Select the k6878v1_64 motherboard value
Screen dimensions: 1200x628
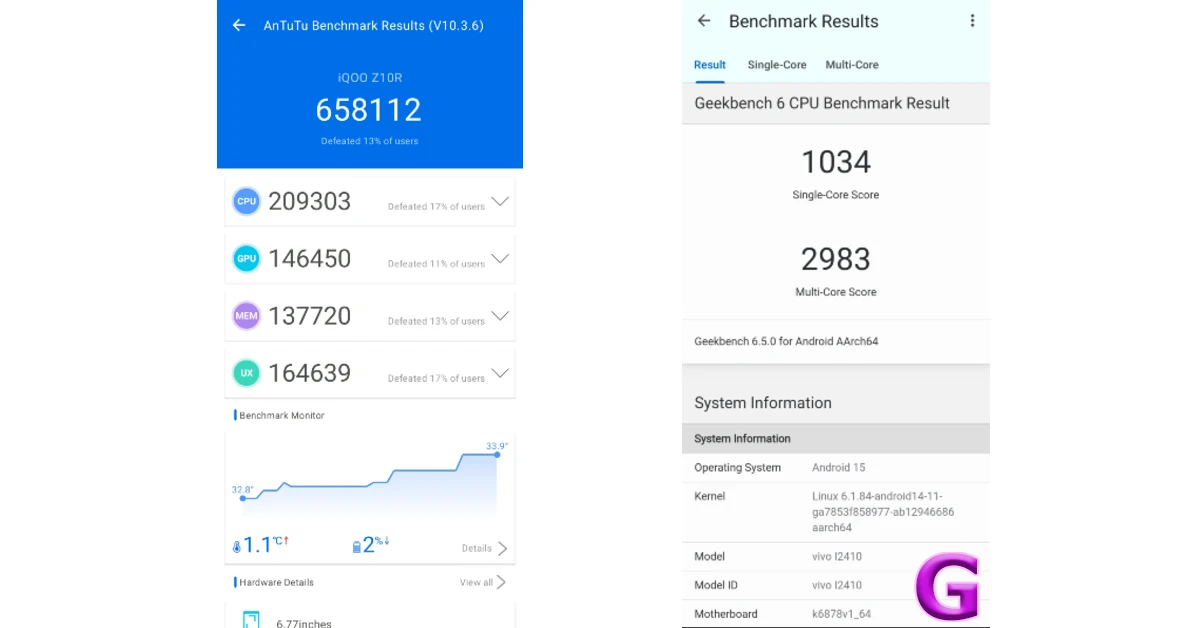(841, 614)
